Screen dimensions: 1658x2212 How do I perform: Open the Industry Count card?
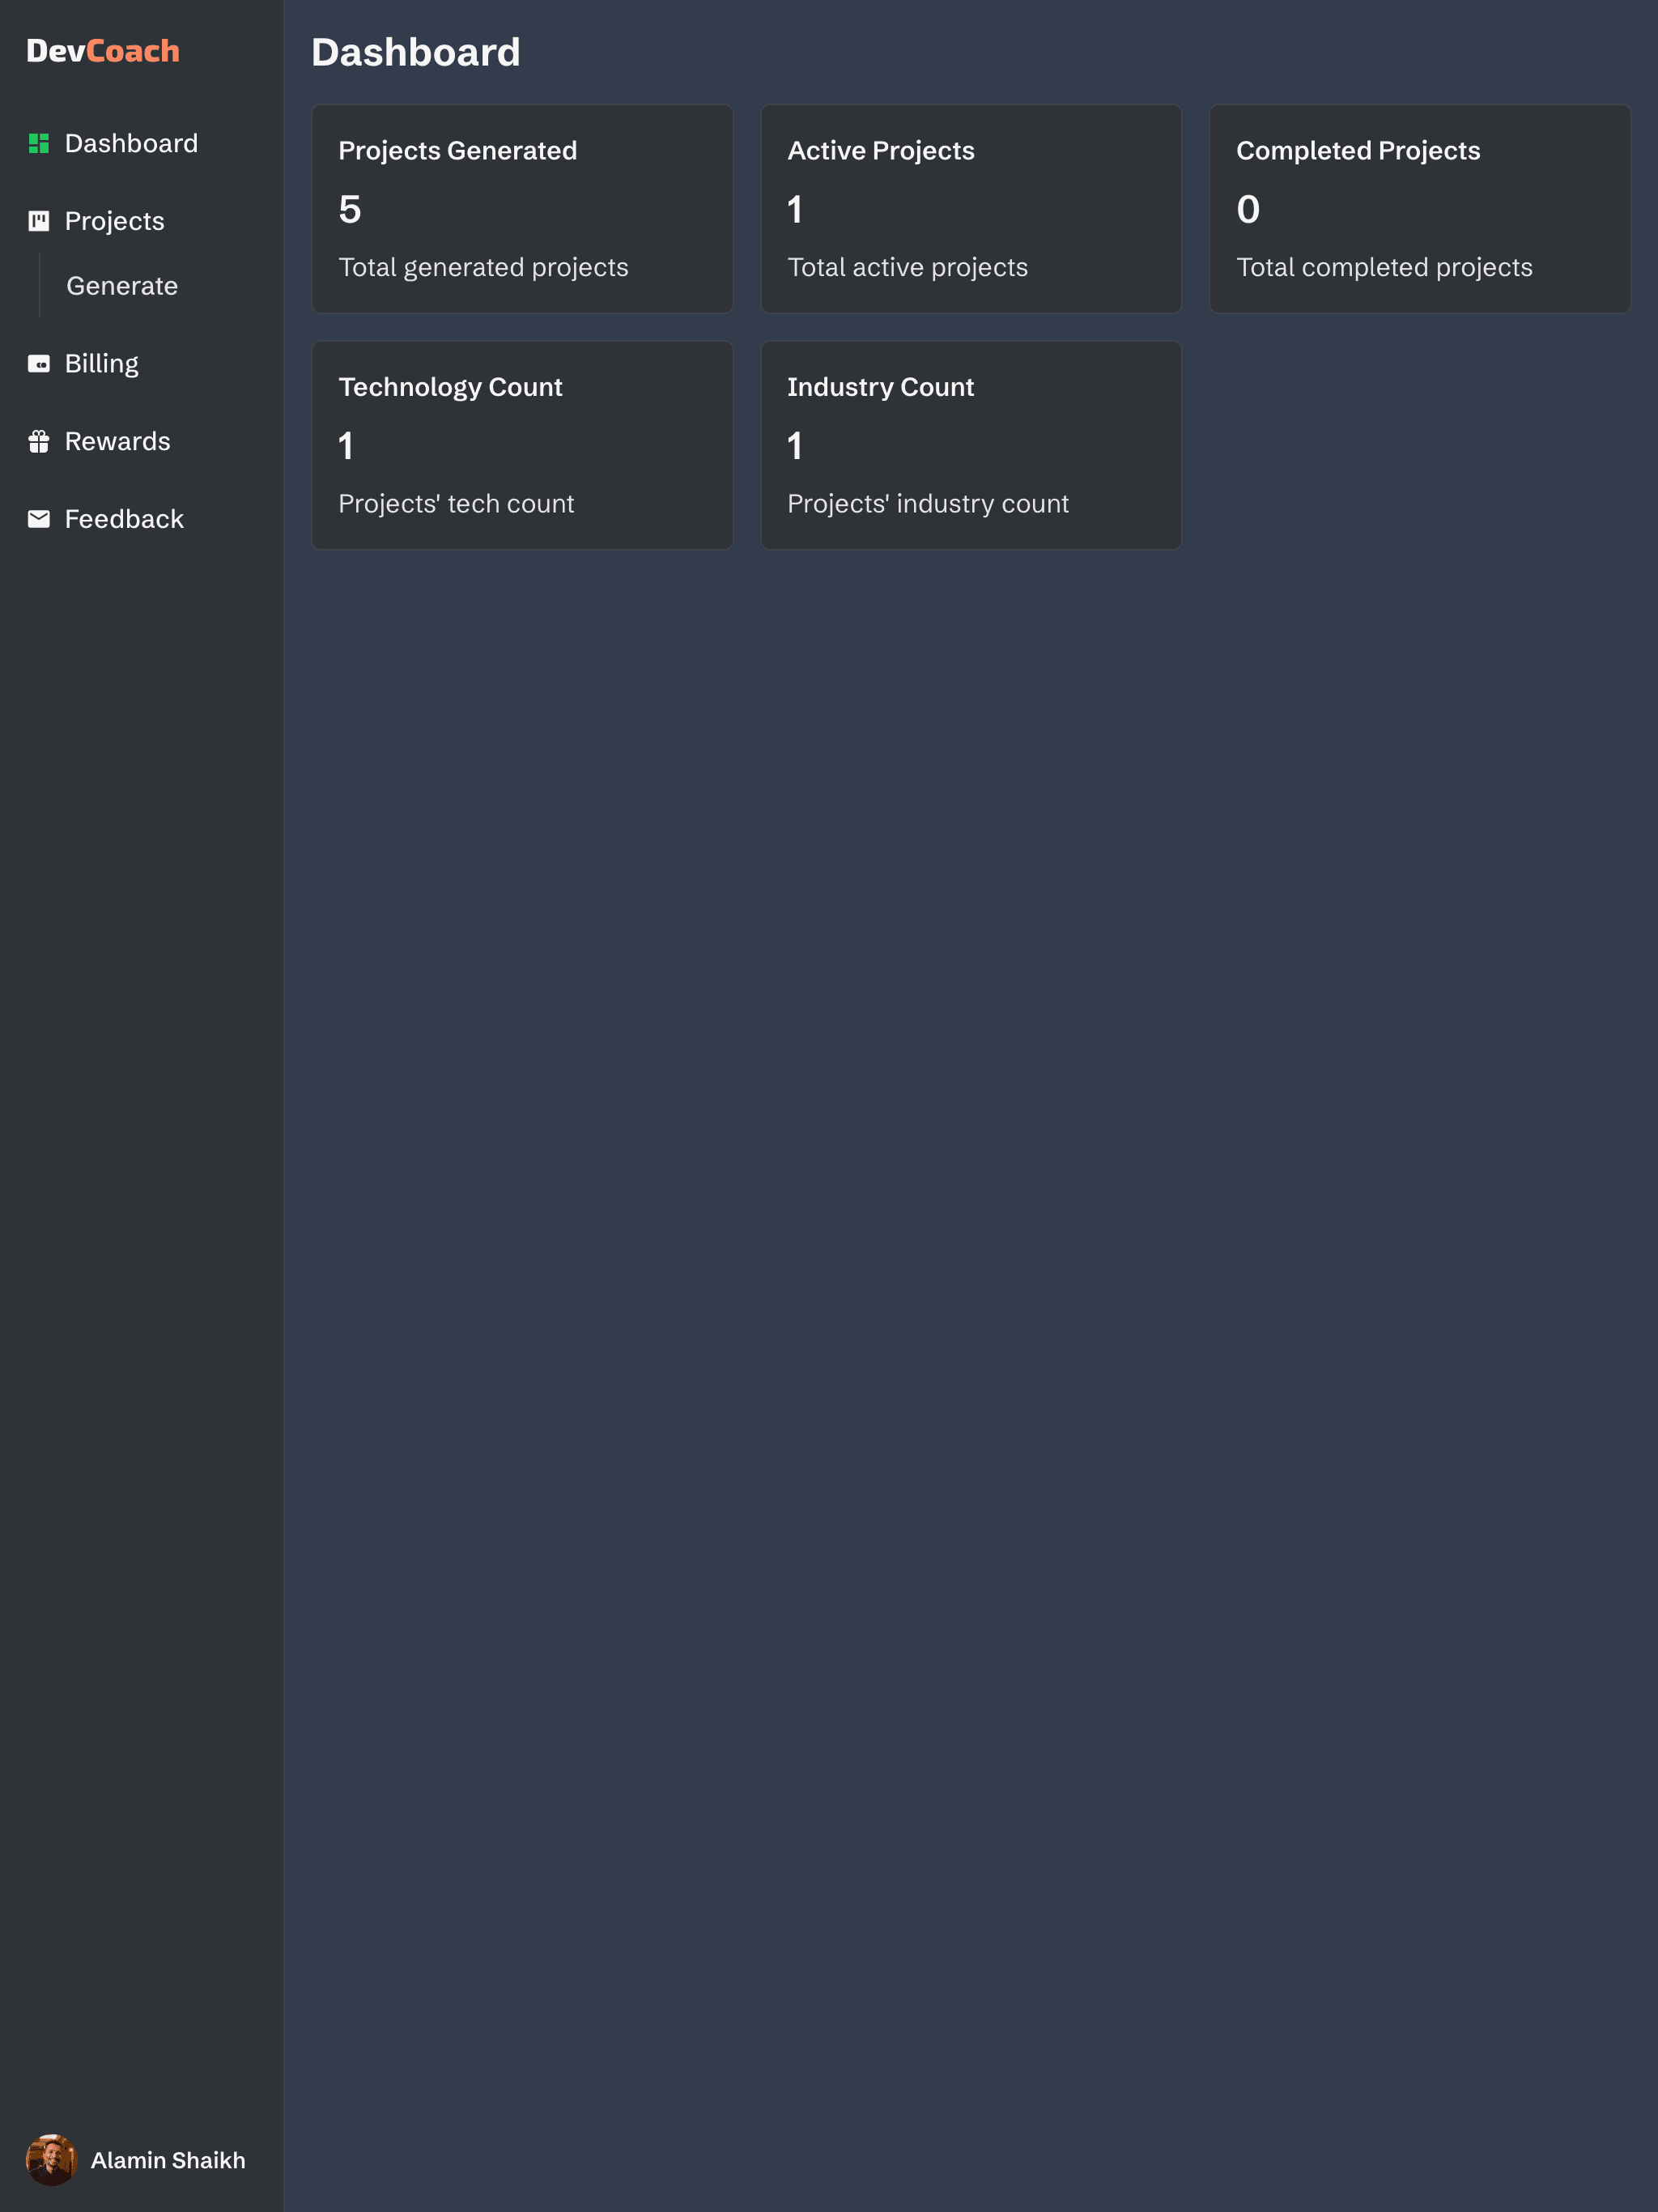pyautogui.click(x=971, y=445)
